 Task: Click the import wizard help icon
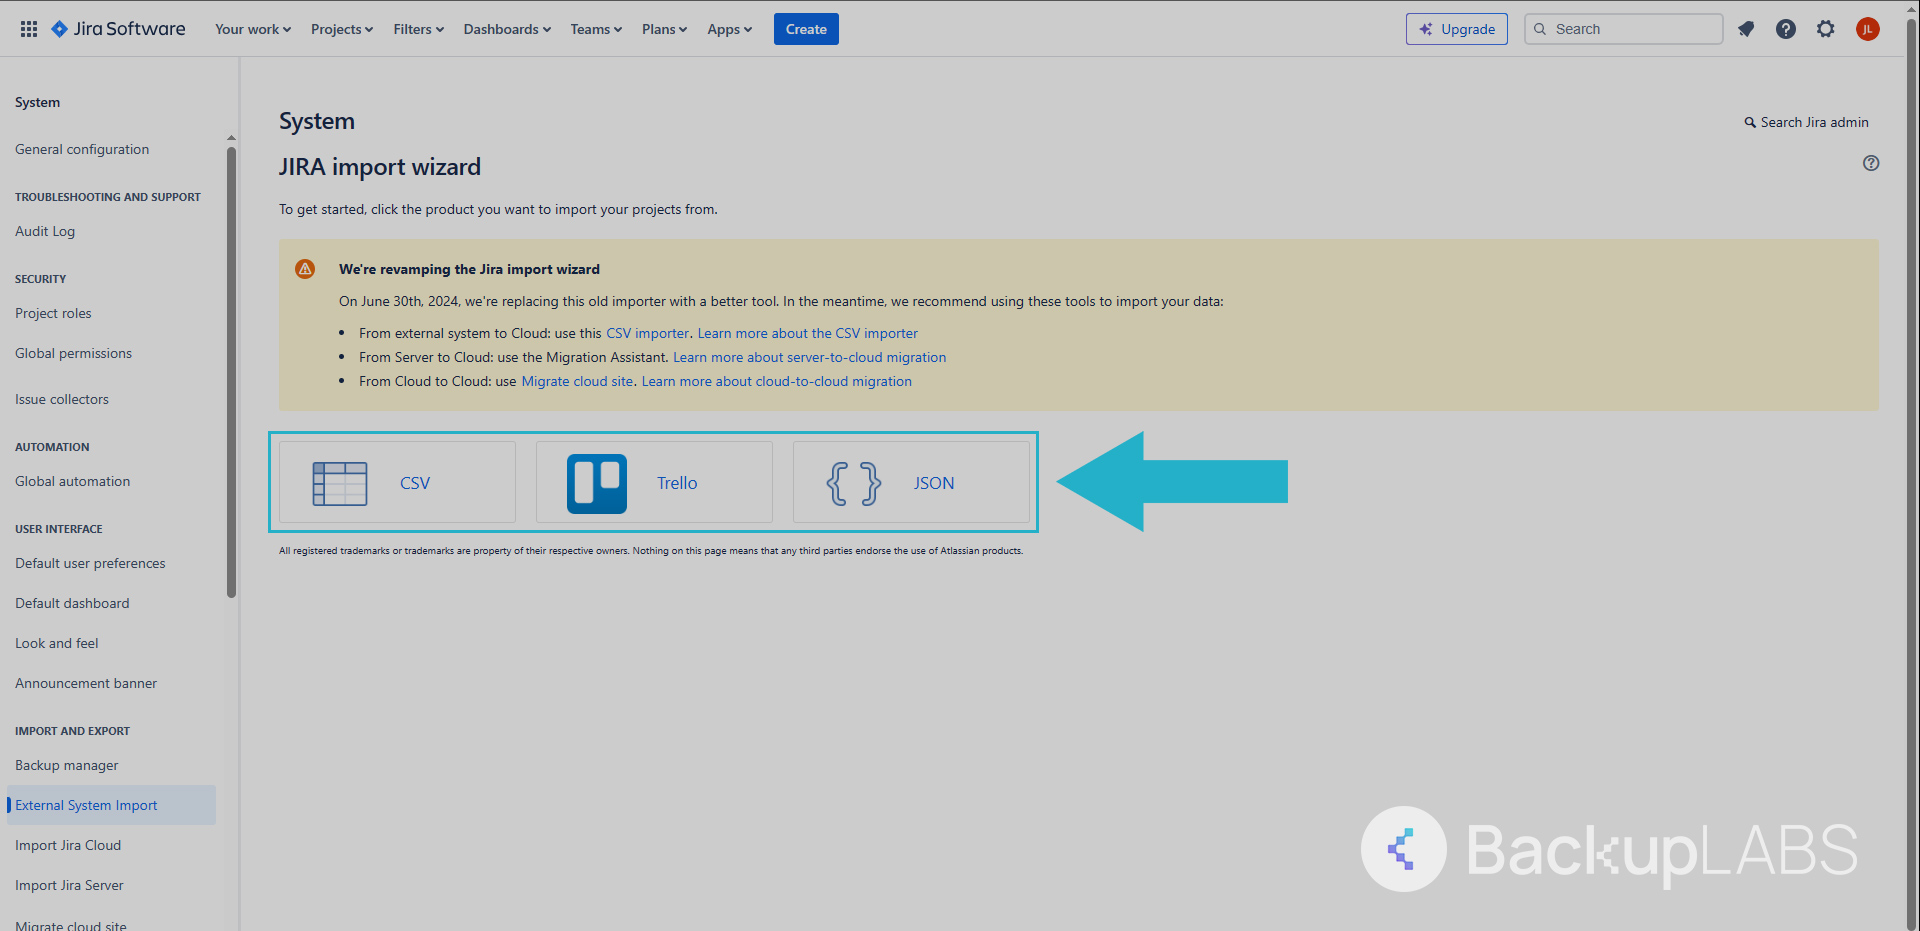[1871, 163]
